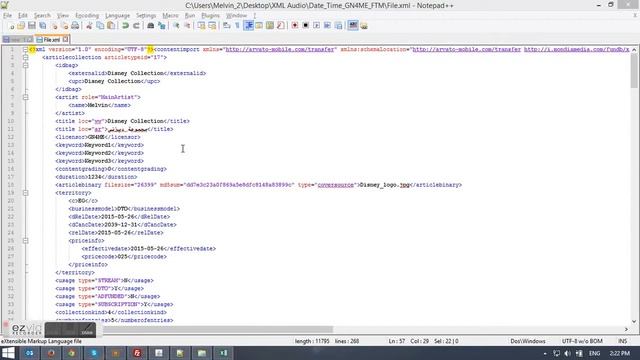Open the user-defined language dialog icon
This screenshot has height=360, width=640.
coord(259,26)
